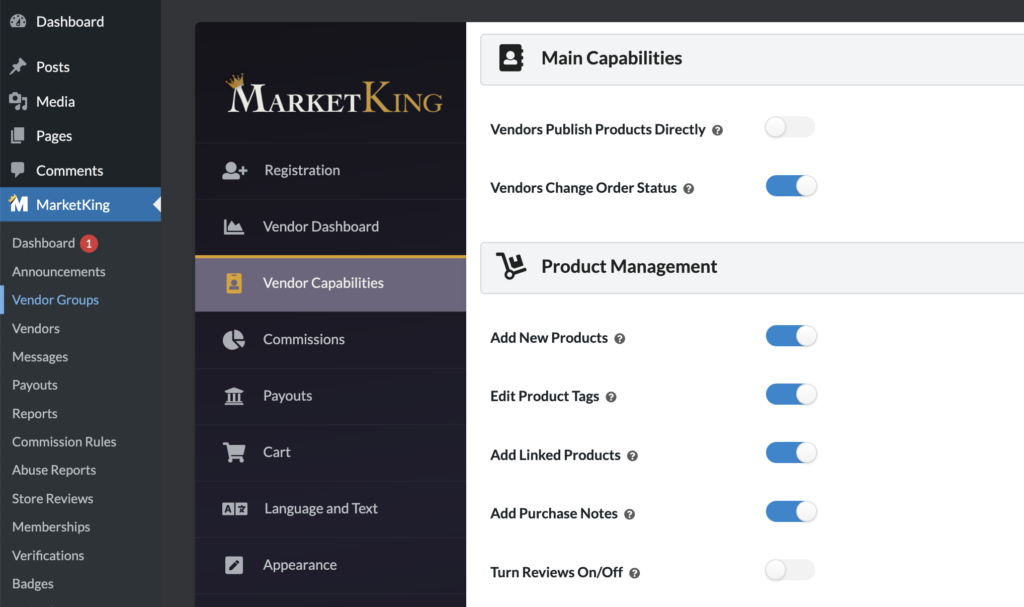Click the WordPress Dashboard gauge icon
This screenshot has height=607, width=1024.
click(18, 21)
